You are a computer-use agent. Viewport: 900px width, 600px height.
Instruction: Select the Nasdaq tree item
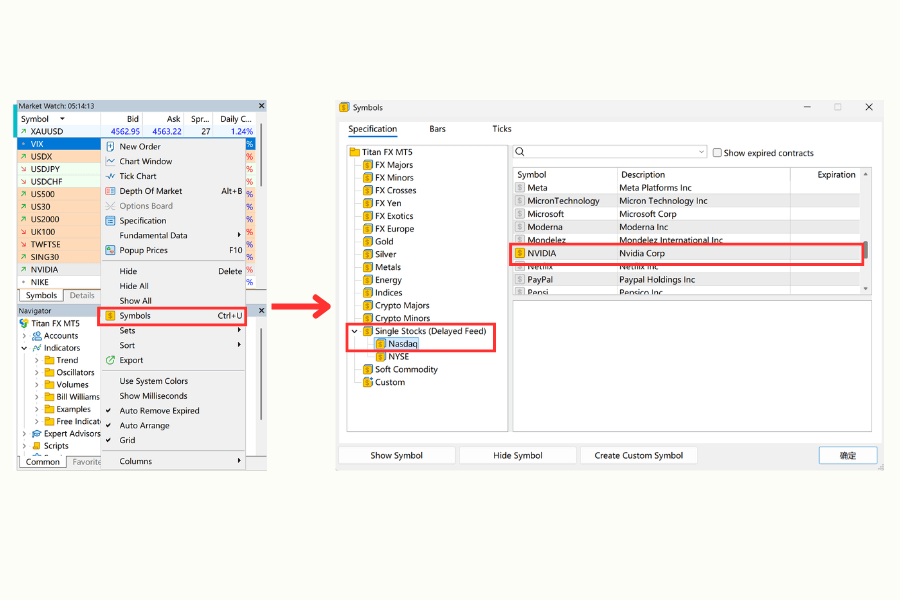click(x=402, y=344)
